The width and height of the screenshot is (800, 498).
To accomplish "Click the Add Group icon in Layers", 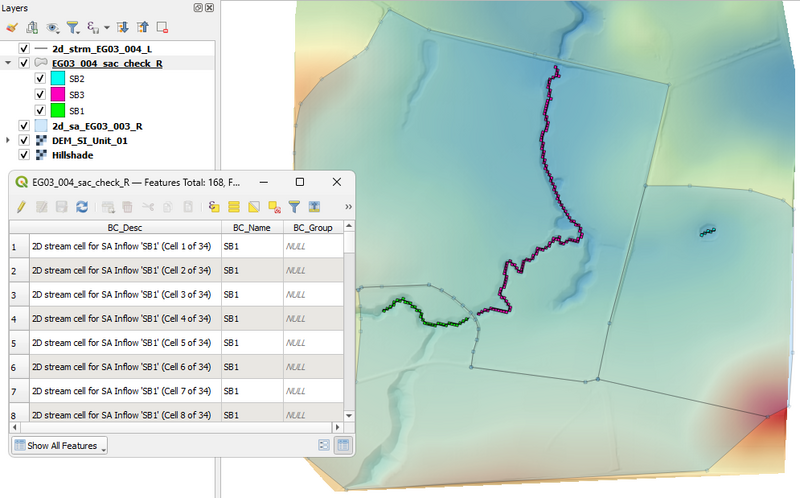I will pyautogui.click(x=33, y=28).
